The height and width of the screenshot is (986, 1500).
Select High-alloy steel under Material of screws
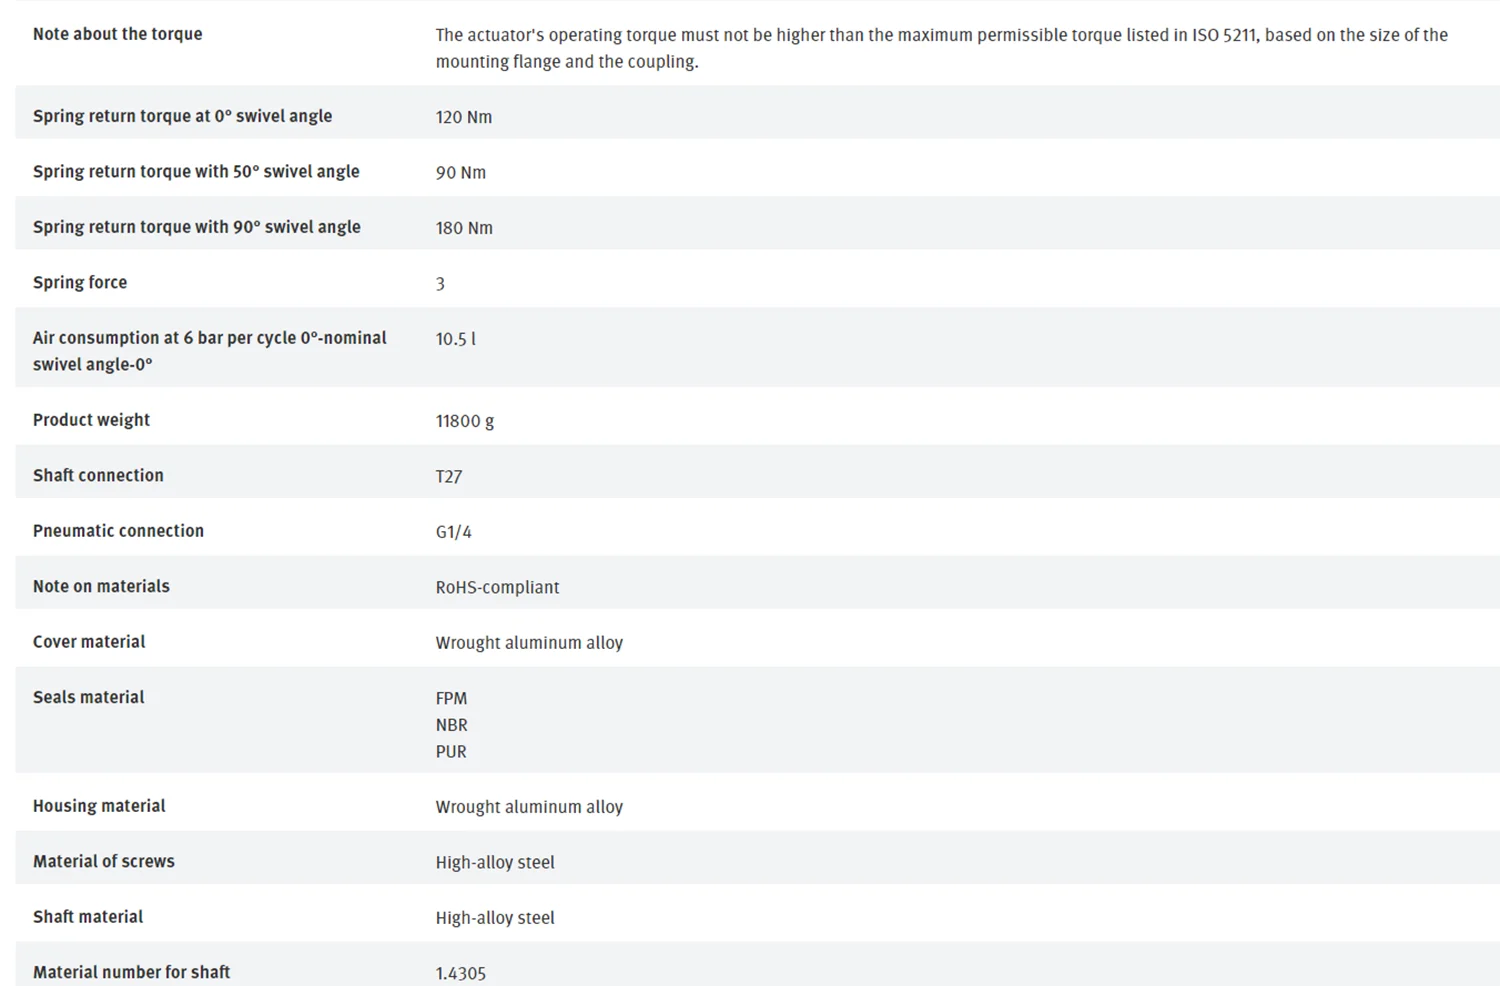(495, 863)
